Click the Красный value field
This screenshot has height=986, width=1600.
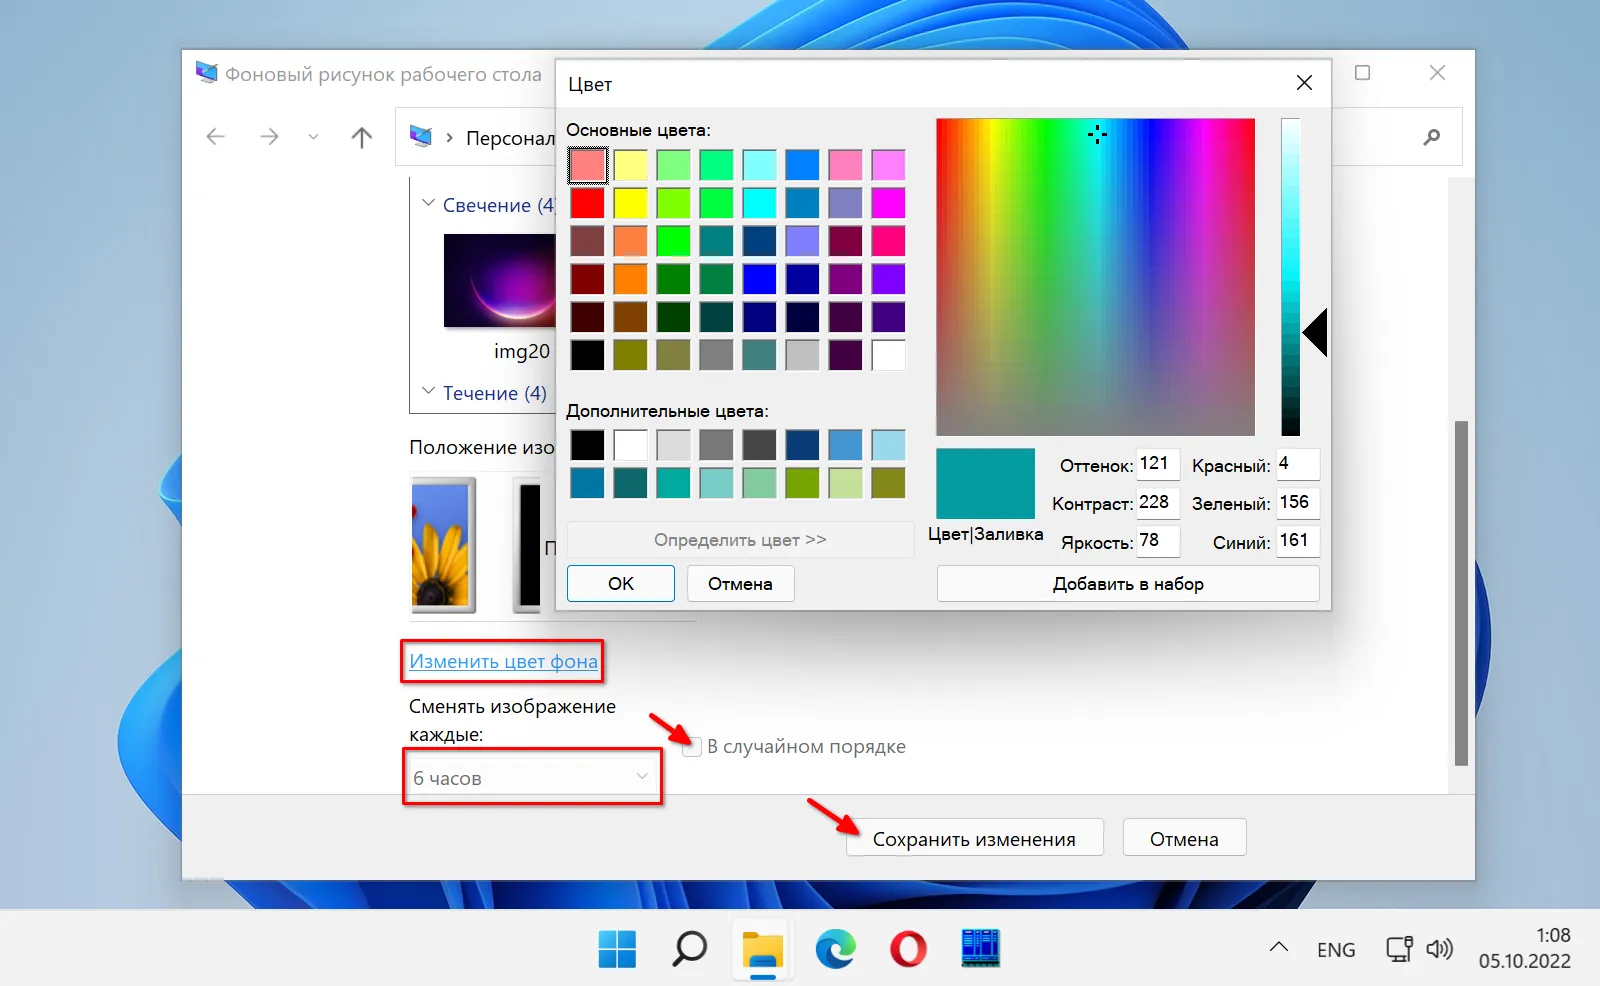pos(1297,464)
